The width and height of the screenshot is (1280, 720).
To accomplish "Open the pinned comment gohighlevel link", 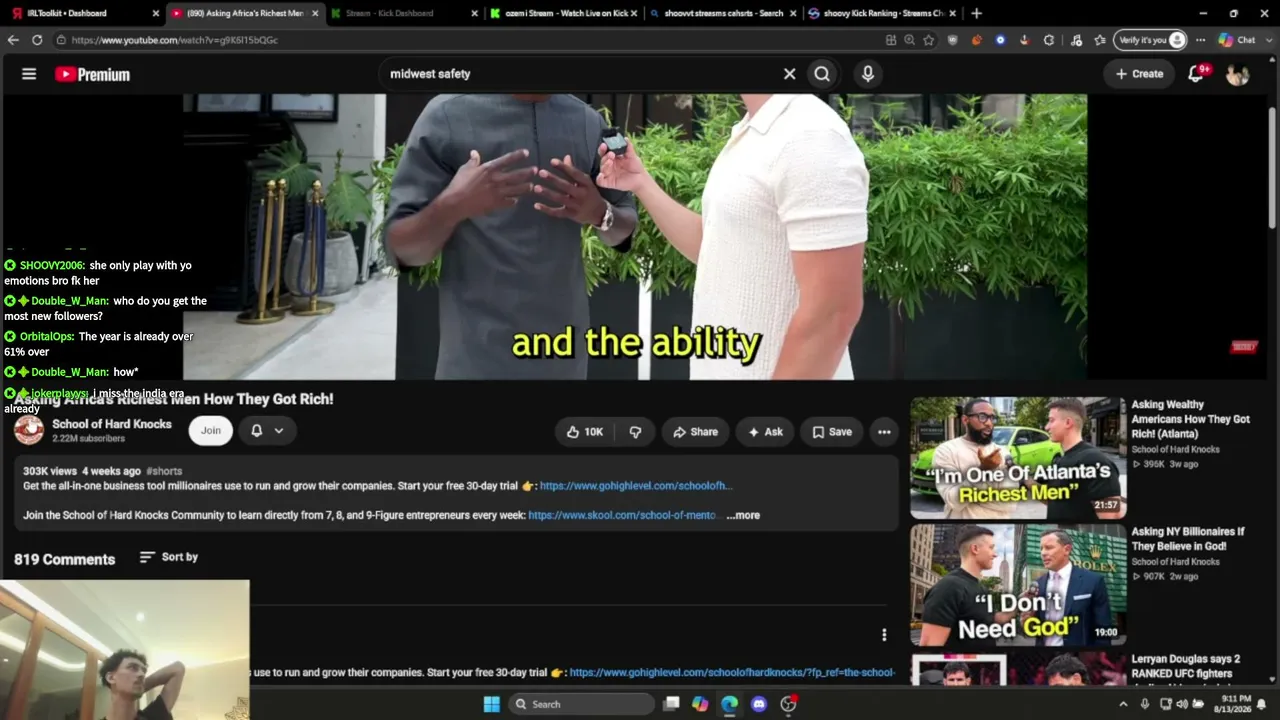I will pyautogui.click(x=732, y=672).
